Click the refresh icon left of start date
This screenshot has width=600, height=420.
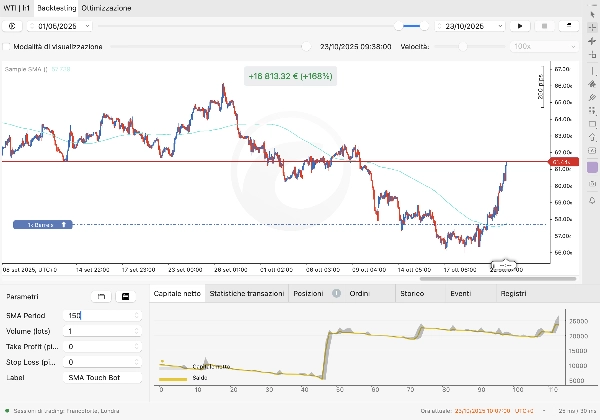pyautogui.click(x=13, y=25)
